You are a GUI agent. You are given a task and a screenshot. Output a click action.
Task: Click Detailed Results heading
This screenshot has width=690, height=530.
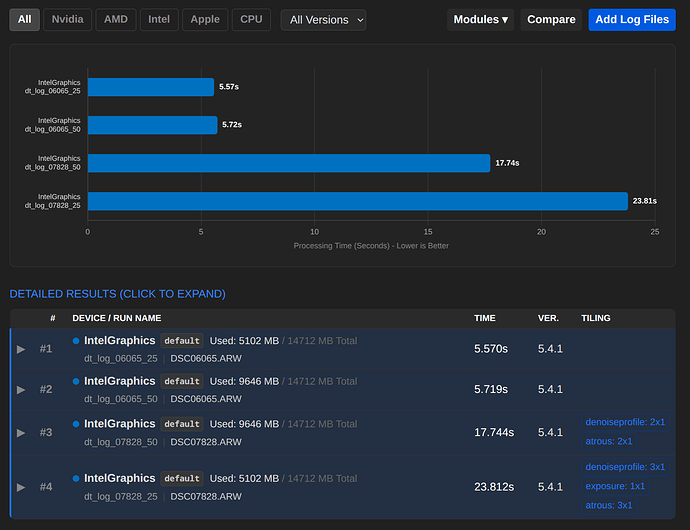[x=117, y=294]
